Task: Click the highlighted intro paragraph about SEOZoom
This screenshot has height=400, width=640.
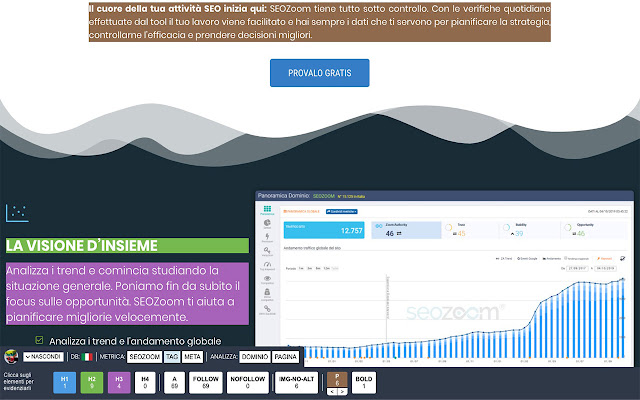Action: 320,22
